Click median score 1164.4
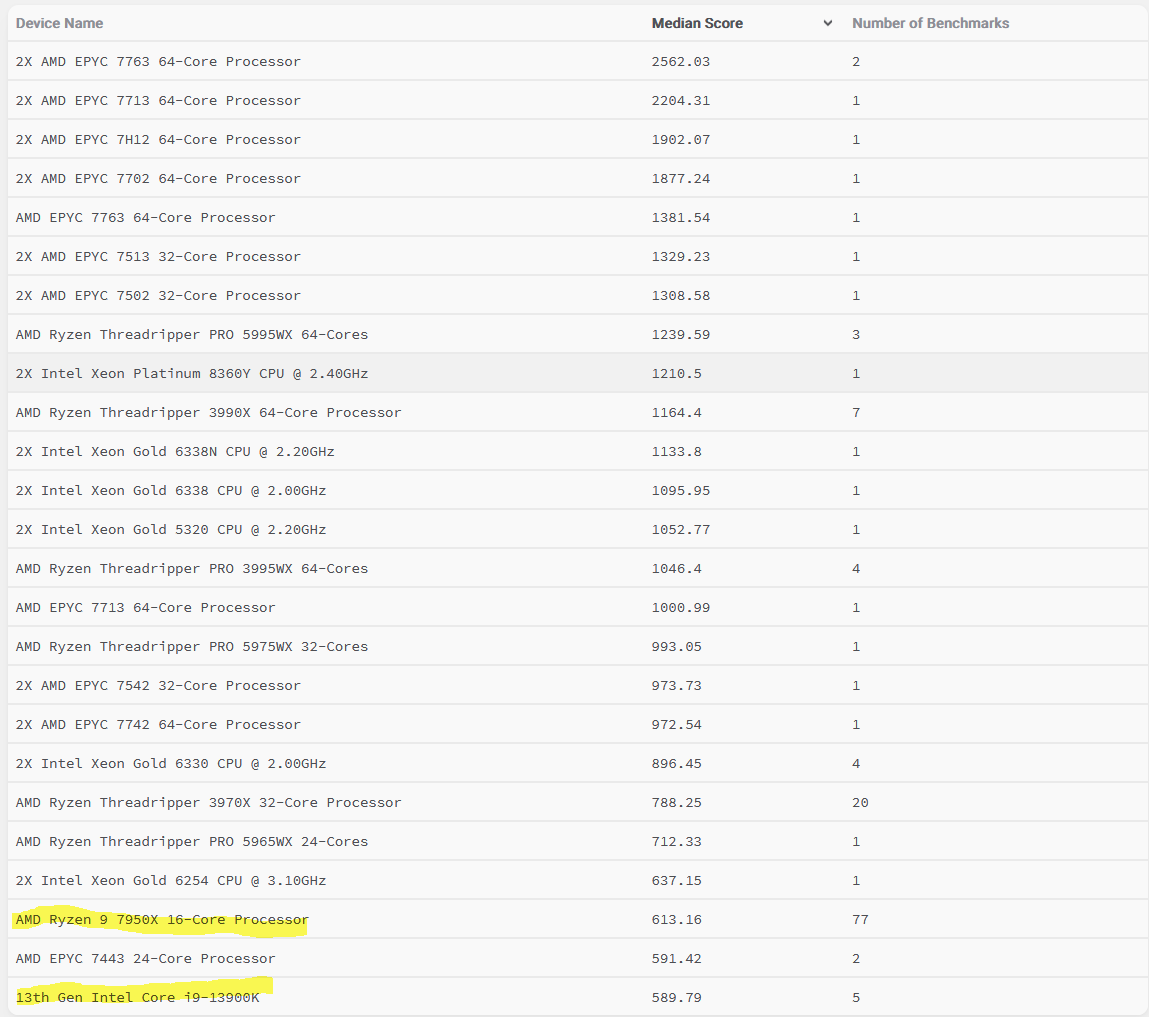Viewport: 1149px width, 1017px height. pos(676,413)
